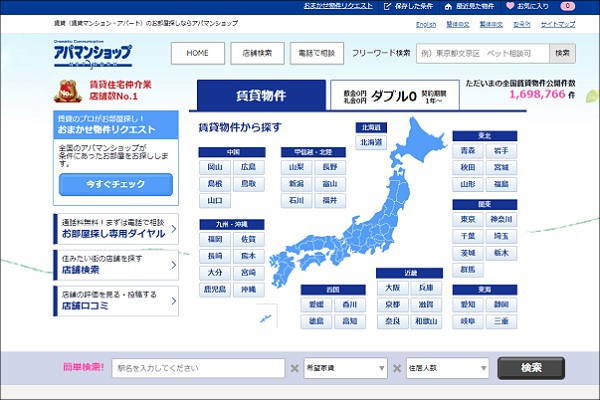Choose 岡山 in the 中国 group

[x=215, y=167]
